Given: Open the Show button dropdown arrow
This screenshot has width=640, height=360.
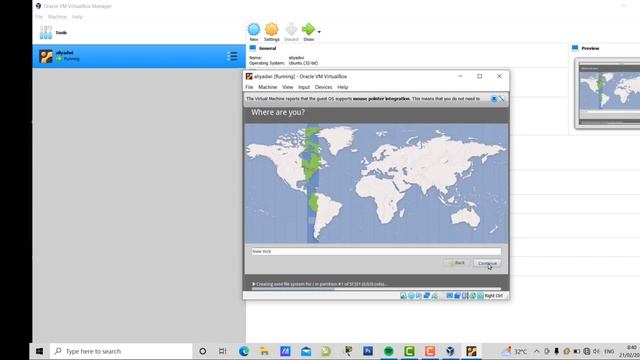Looking at the screenshot, I should (319, 32).
